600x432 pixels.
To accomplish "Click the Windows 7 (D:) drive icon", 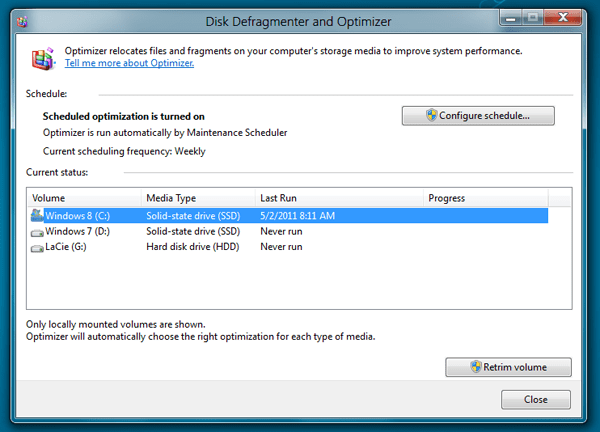I will 37,231.
